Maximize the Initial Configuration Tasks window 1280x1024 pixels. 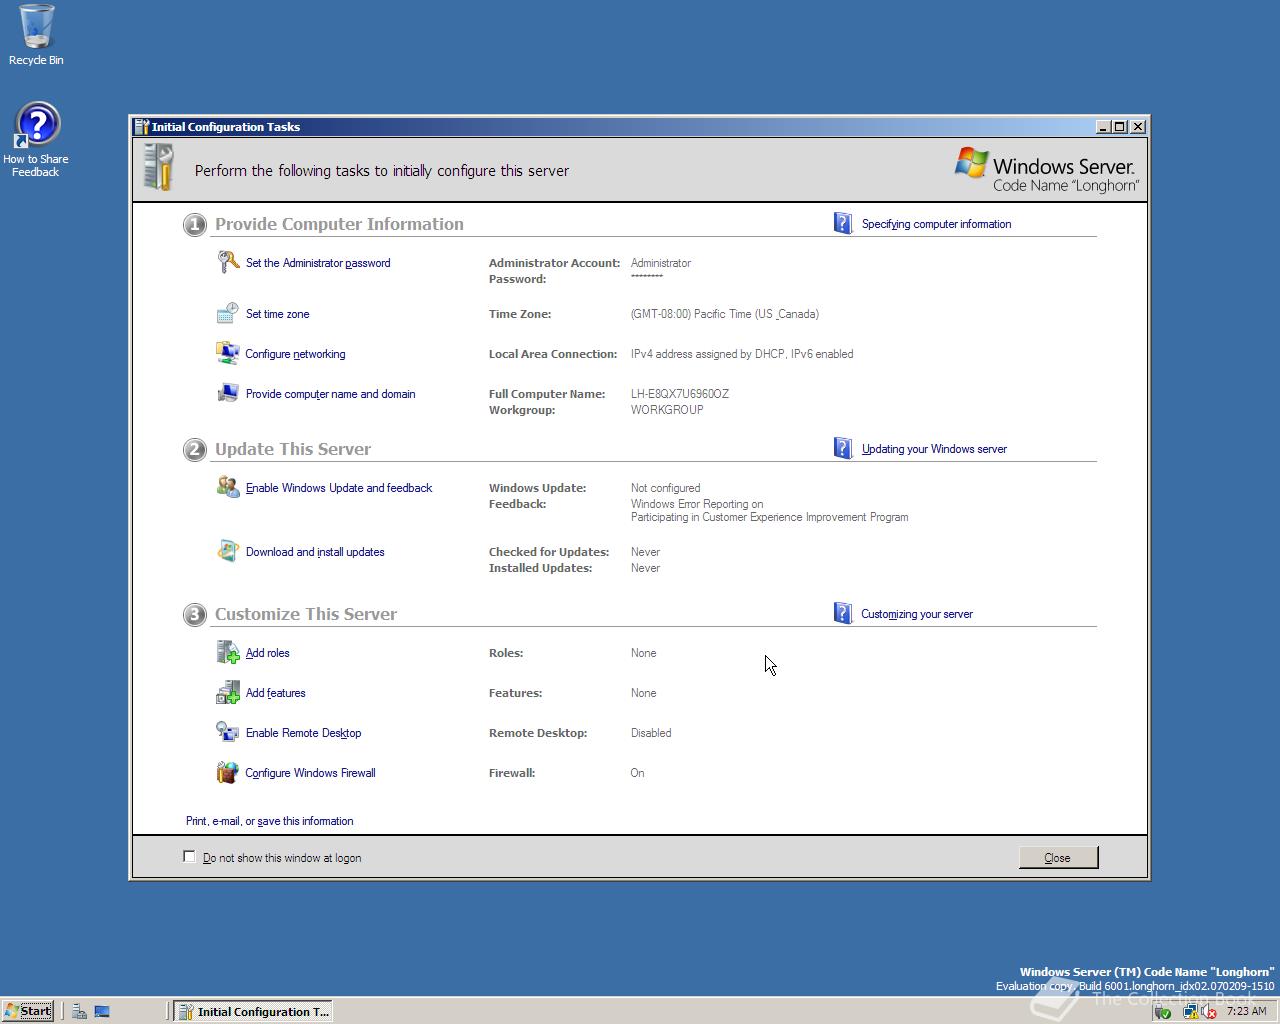coord(1120,126)
